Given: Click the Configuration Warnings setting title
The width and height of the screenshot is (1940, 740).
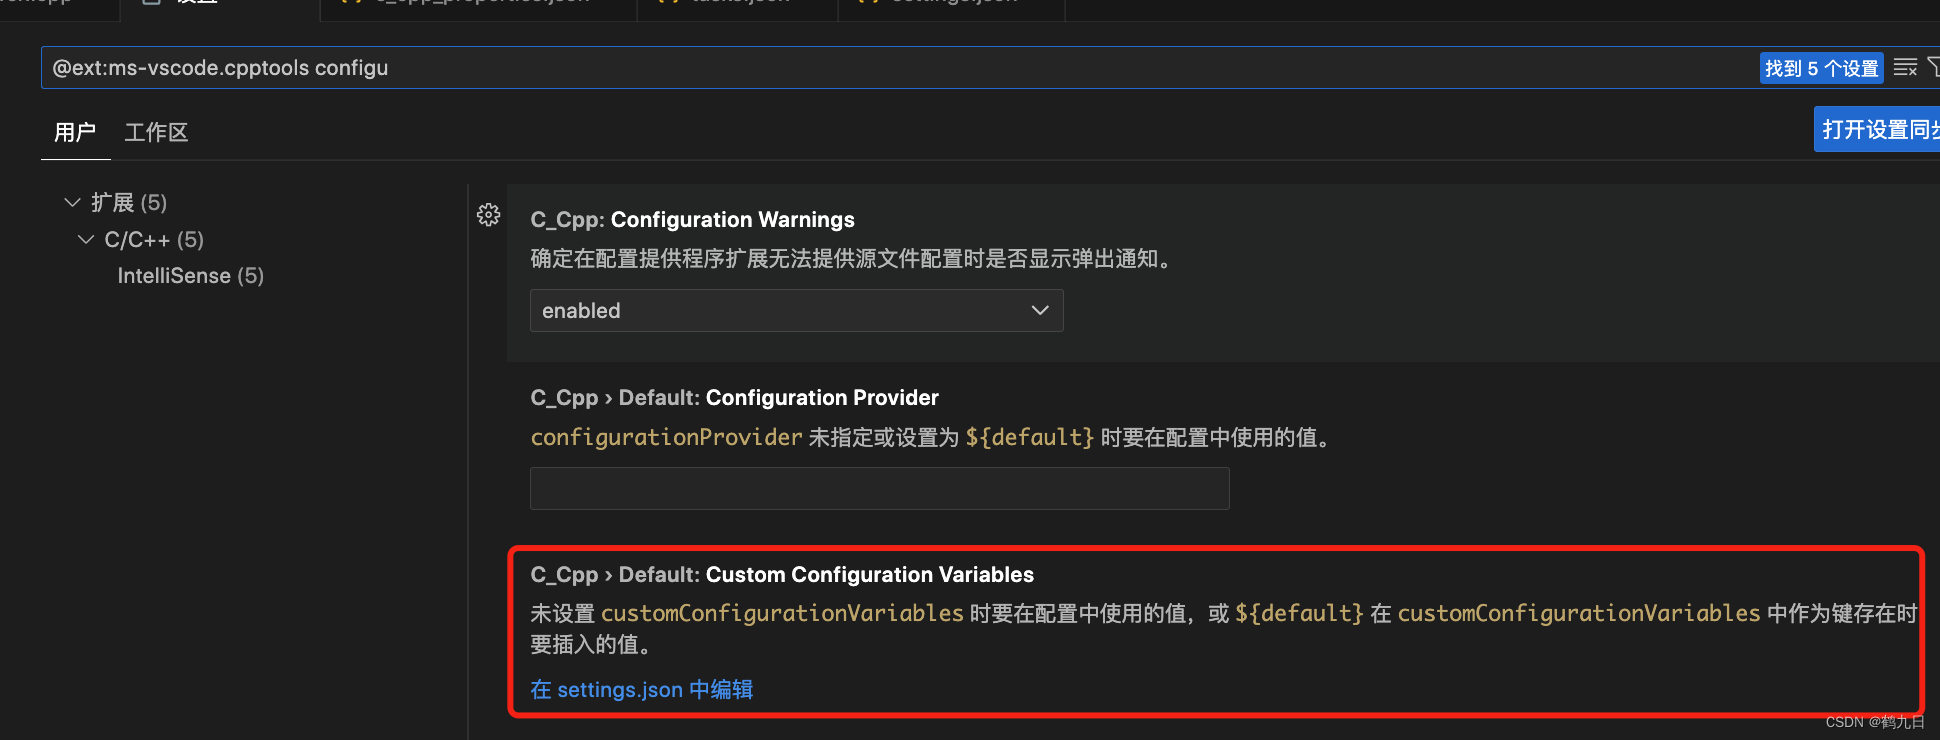Looking at the screenshot, I should (692, 220).
